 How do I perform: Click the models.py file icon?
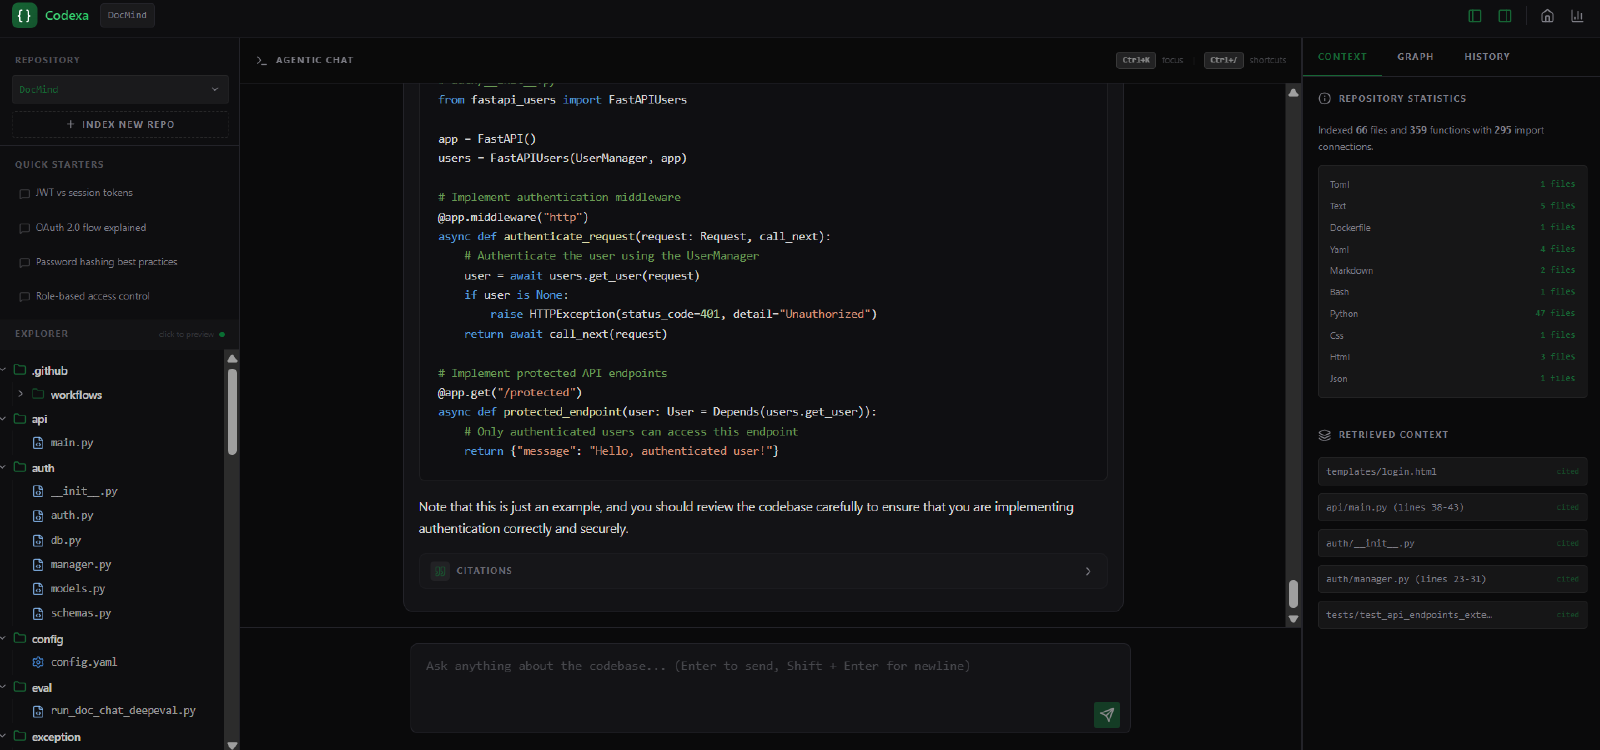[x=38, y=589]
